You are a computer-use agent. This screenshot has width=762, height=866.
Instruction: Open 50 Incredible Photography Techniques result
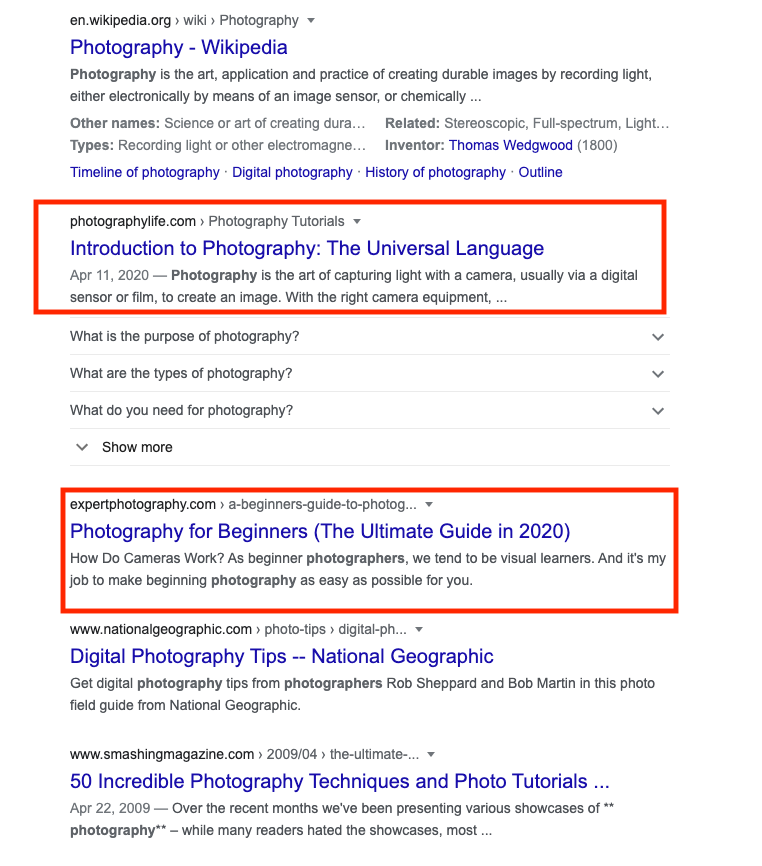(x=340, y=781)
